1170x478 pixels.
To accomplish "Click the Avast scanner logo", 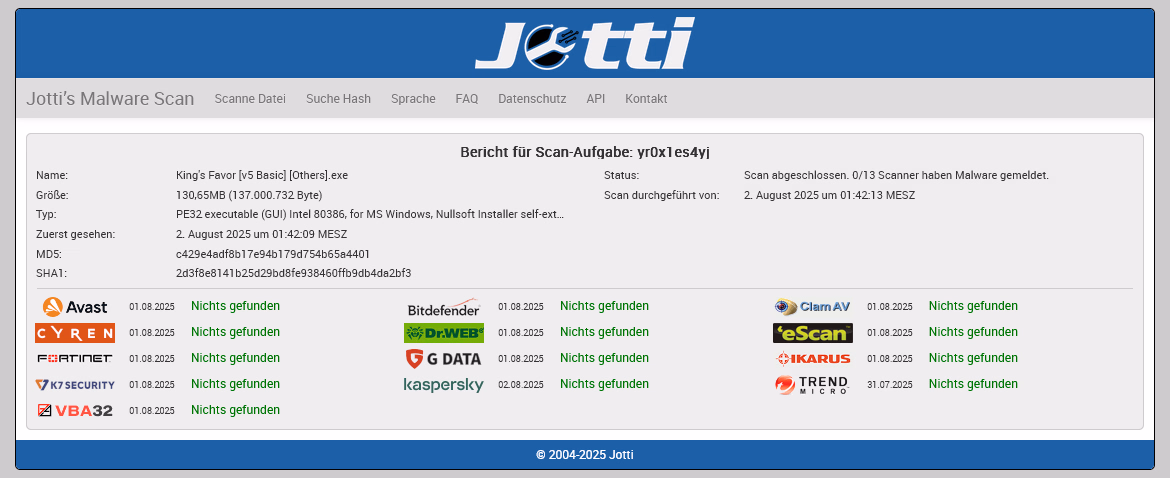I will click(x=75, y=306).
